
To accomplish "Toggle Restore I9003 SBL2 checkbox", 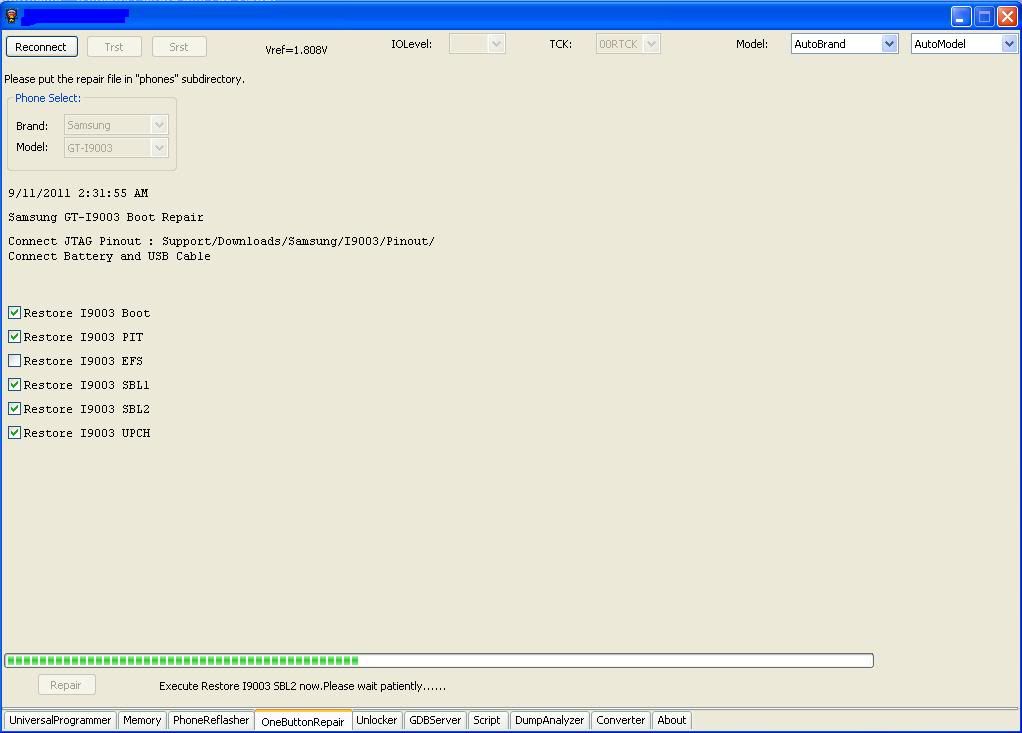I will (x=14, y=409).
